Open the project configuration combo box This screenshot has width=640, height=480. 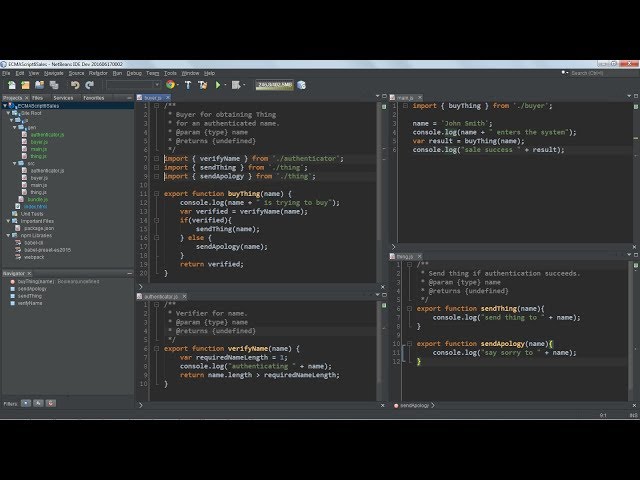(x=133, y=85)
